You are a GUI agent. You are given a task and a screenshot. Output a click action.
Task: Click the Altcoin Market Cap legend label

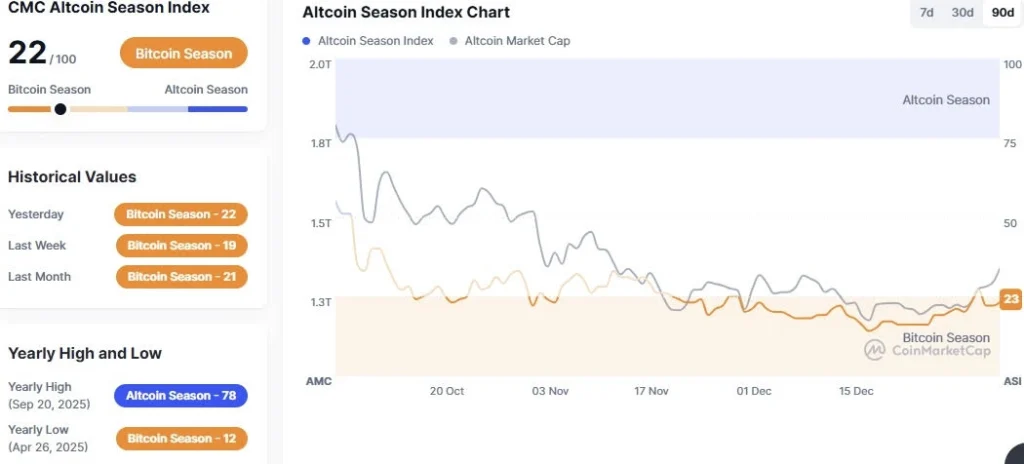518,41
